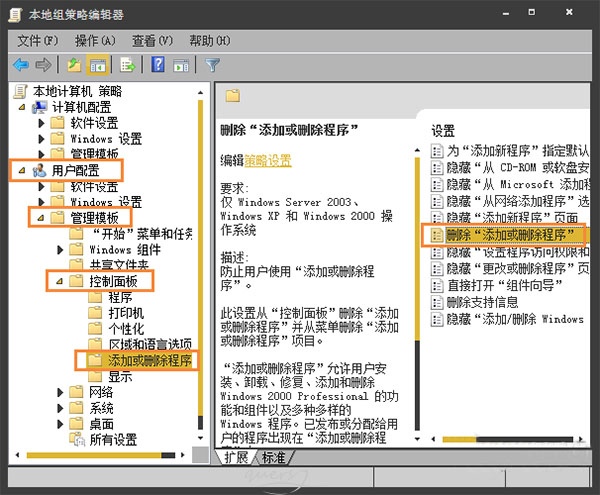Toggle the show/hide console tree icon
This screenshot has height=495, width=600.
point(98,65)
